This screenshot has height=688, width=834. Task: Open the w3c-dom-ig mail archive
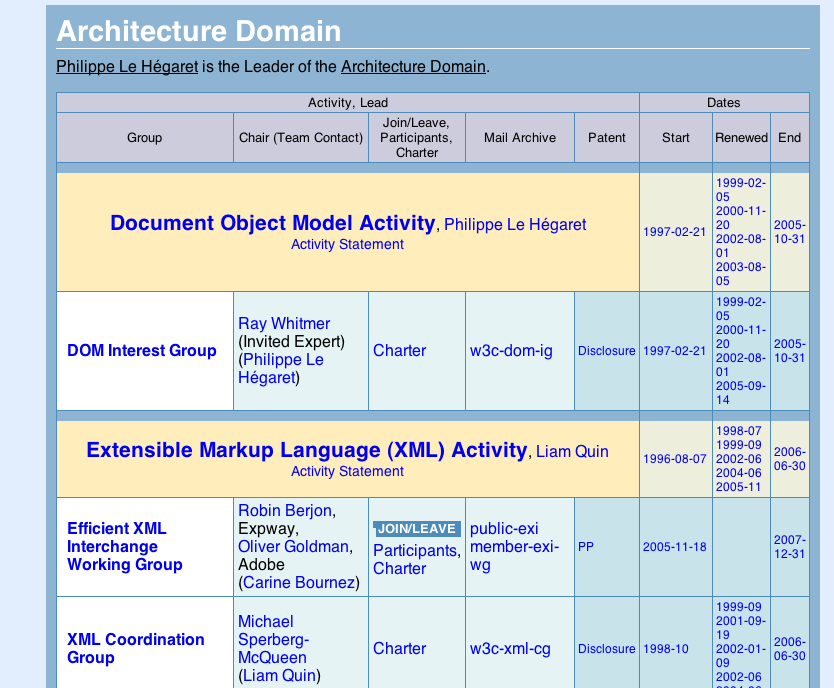tap(510, 351)
